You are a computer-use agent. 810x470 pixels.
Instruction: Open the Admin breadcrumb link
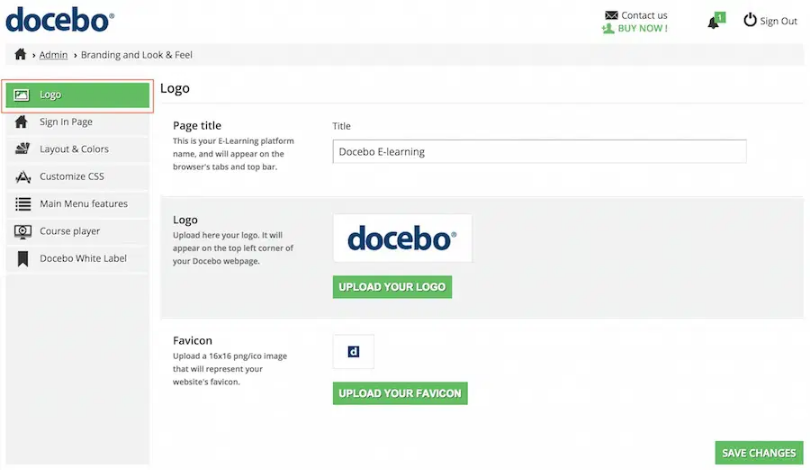[53, 55]
